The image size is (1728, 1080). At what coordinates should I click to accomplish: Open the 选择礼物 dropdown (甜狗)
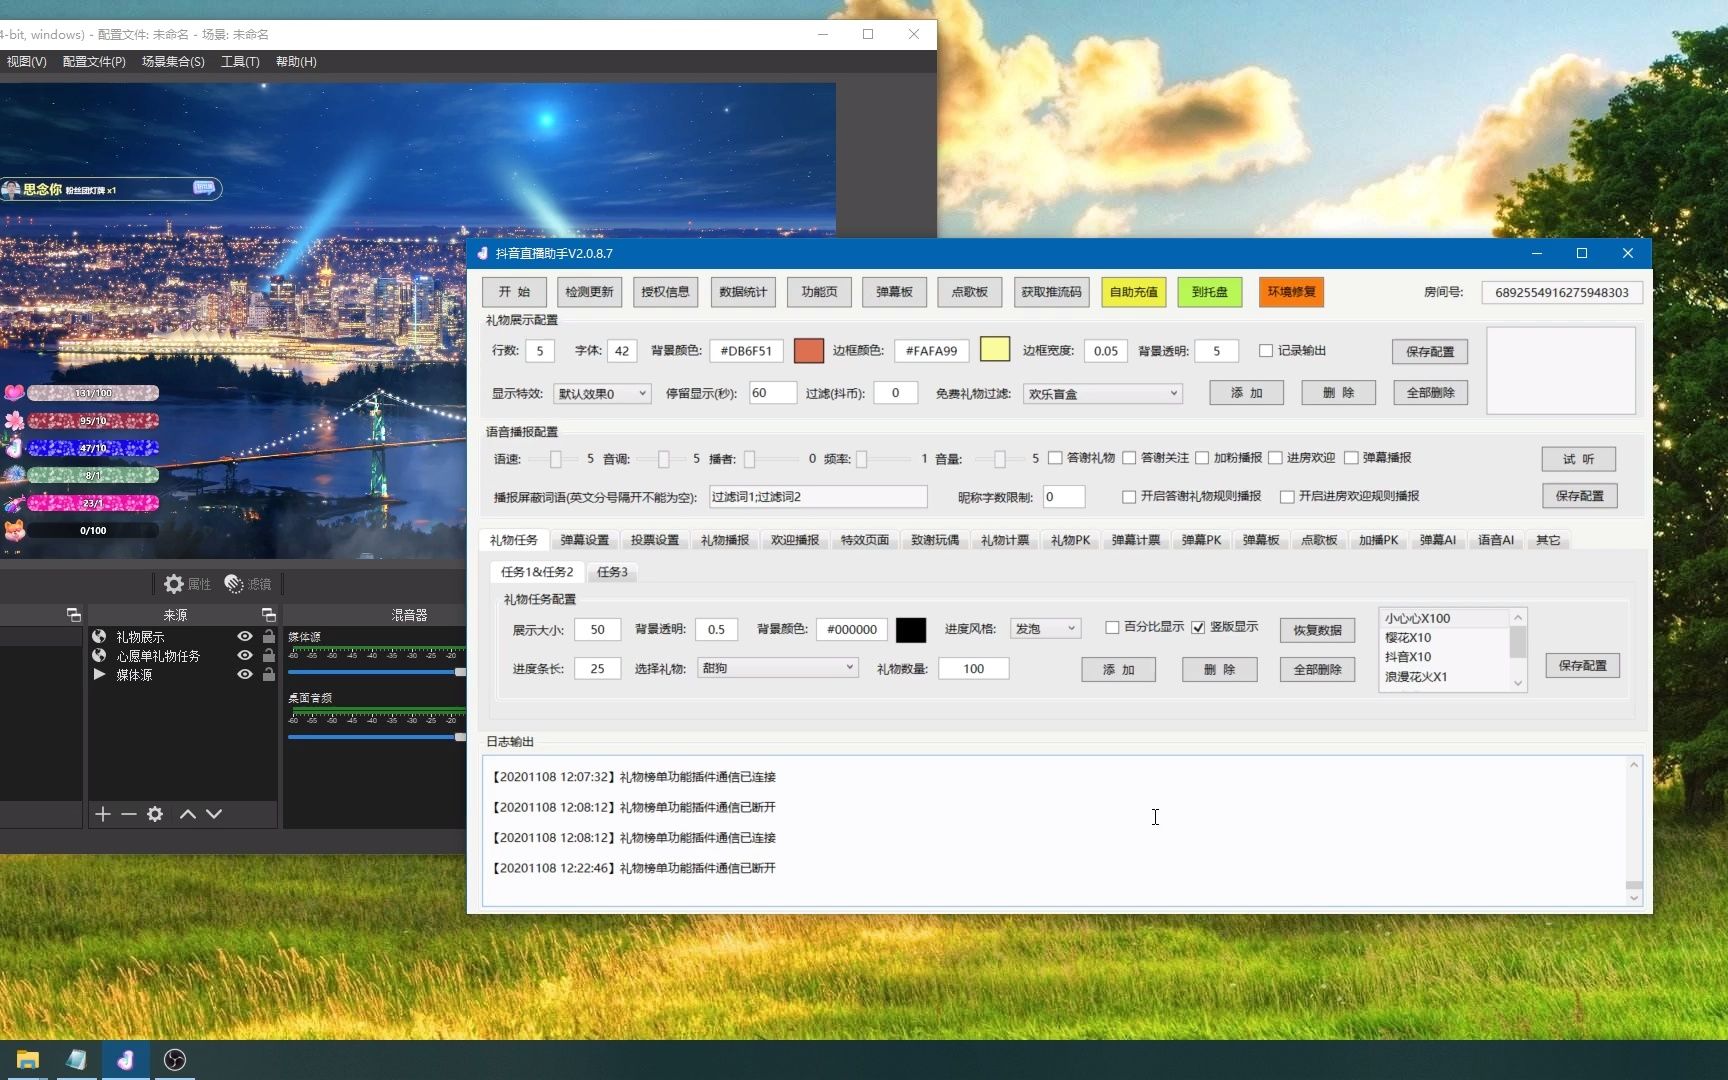pyautogui.click(x=778, y=668)
